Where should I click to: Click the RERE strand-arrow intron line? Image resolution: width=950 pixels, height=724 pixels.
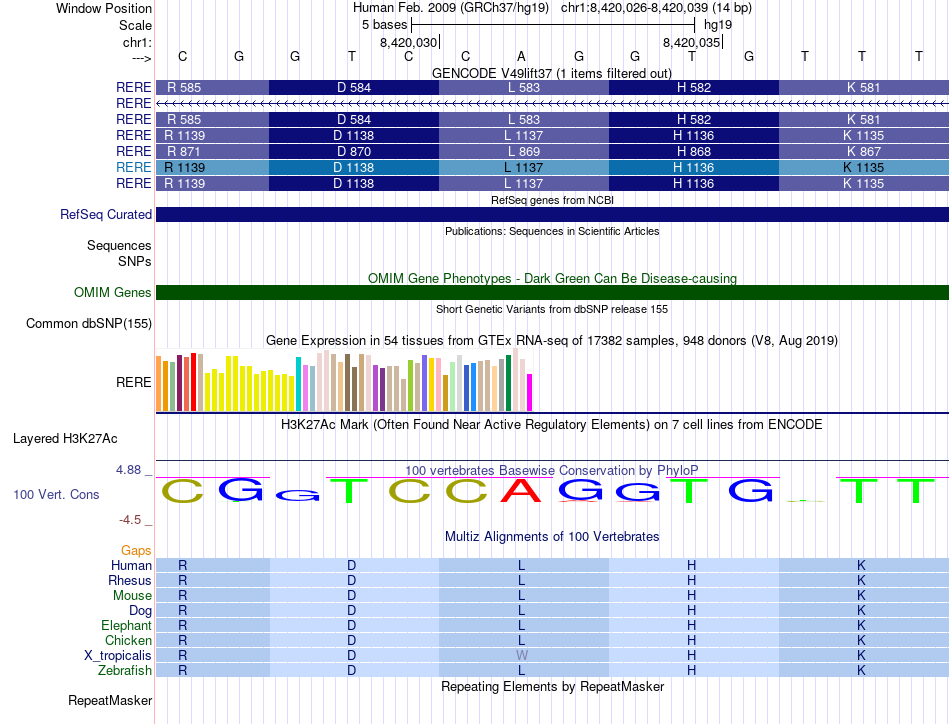(552, 104)
